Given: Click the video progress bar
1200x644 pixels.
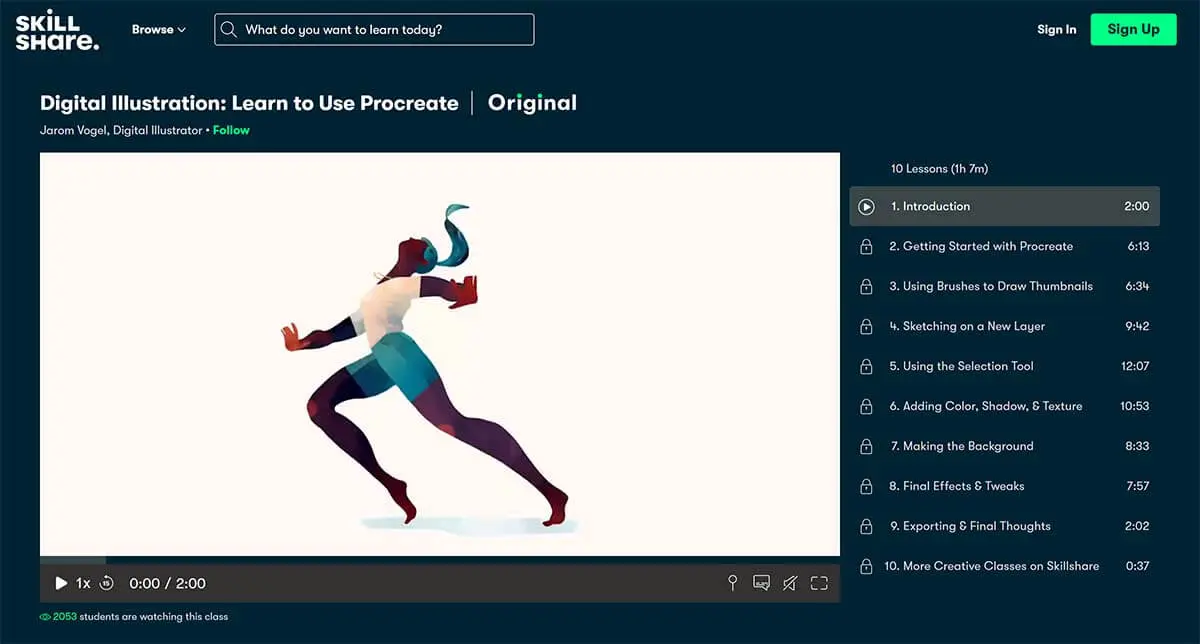Looking at the screenshot, I should coord(440,560).
